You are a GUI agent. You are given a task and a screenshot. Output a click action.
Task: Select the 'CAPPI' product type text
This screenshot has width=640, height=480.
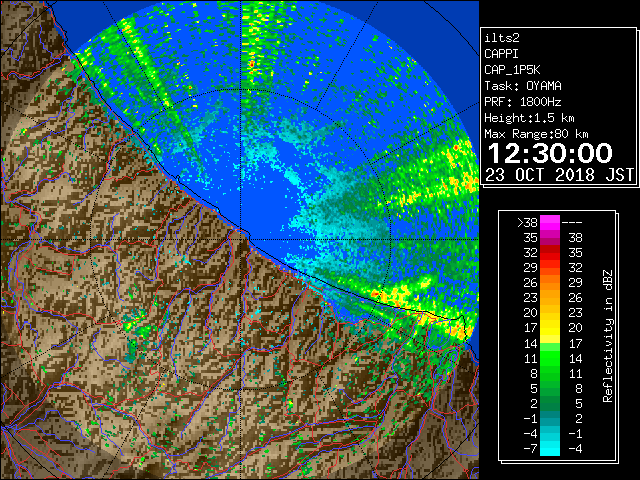[x=501, y=54]
